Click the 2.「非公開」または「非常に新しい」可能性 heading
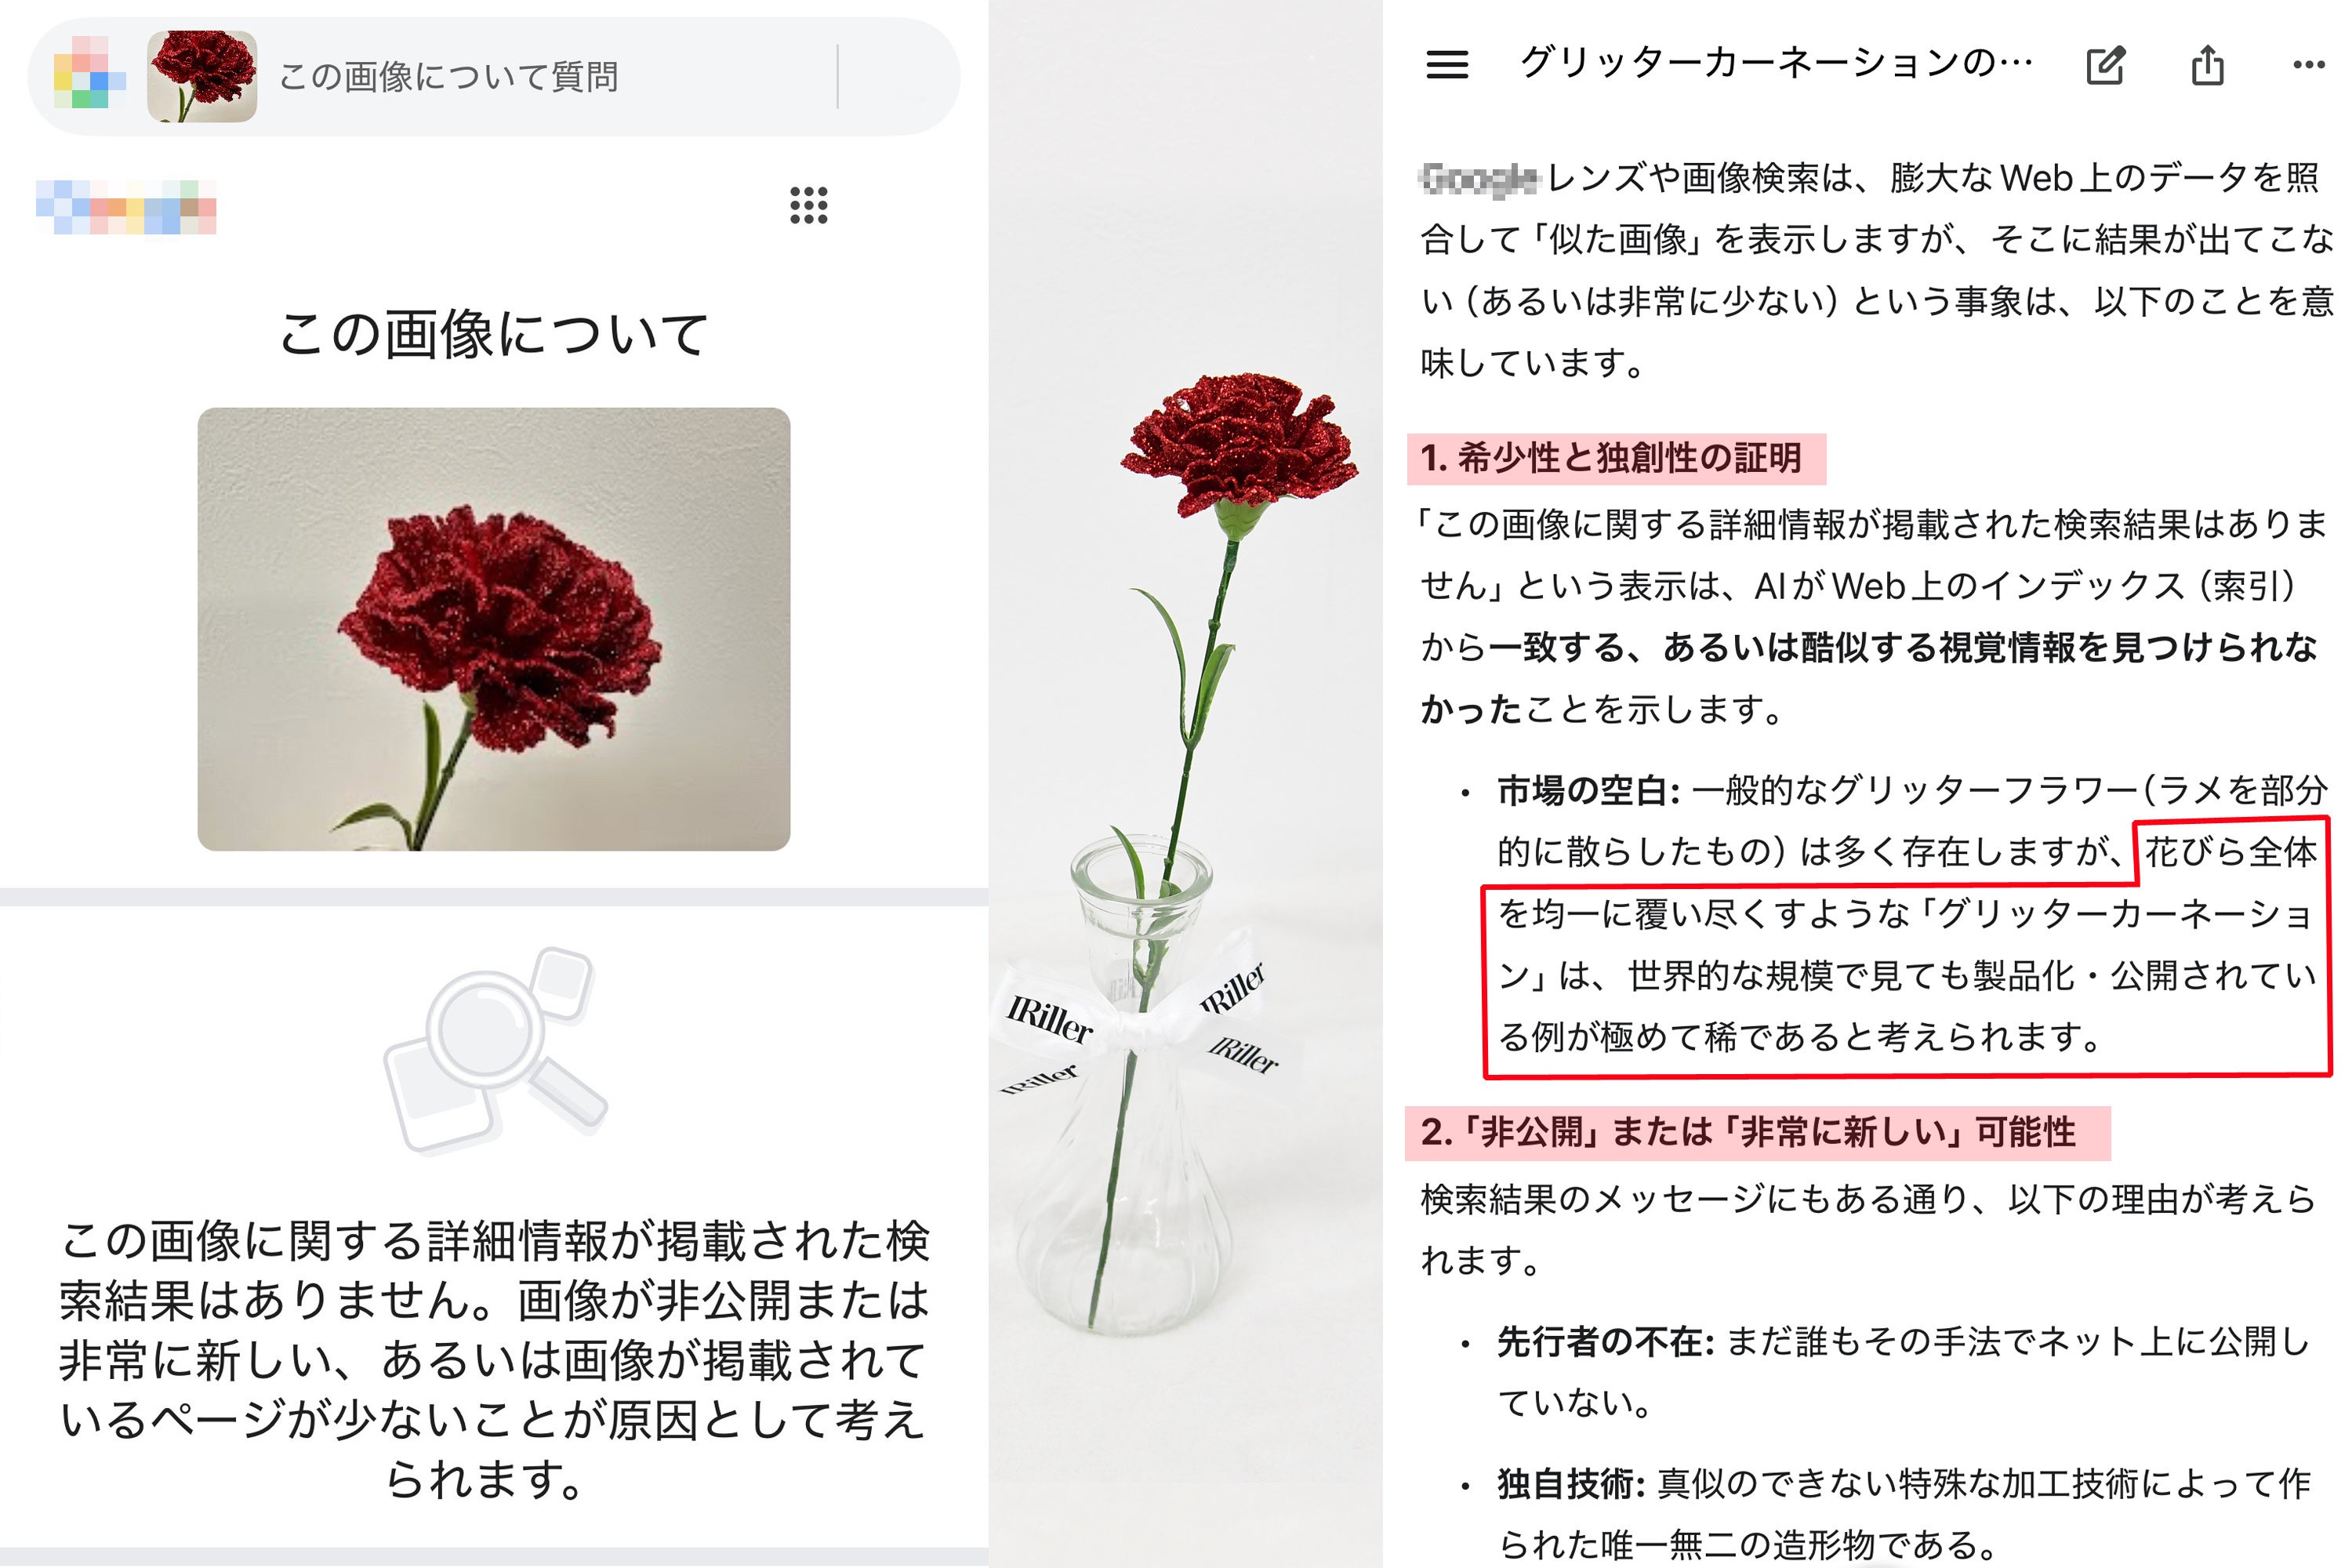2352x1568 pixels. (1757, 1133)
